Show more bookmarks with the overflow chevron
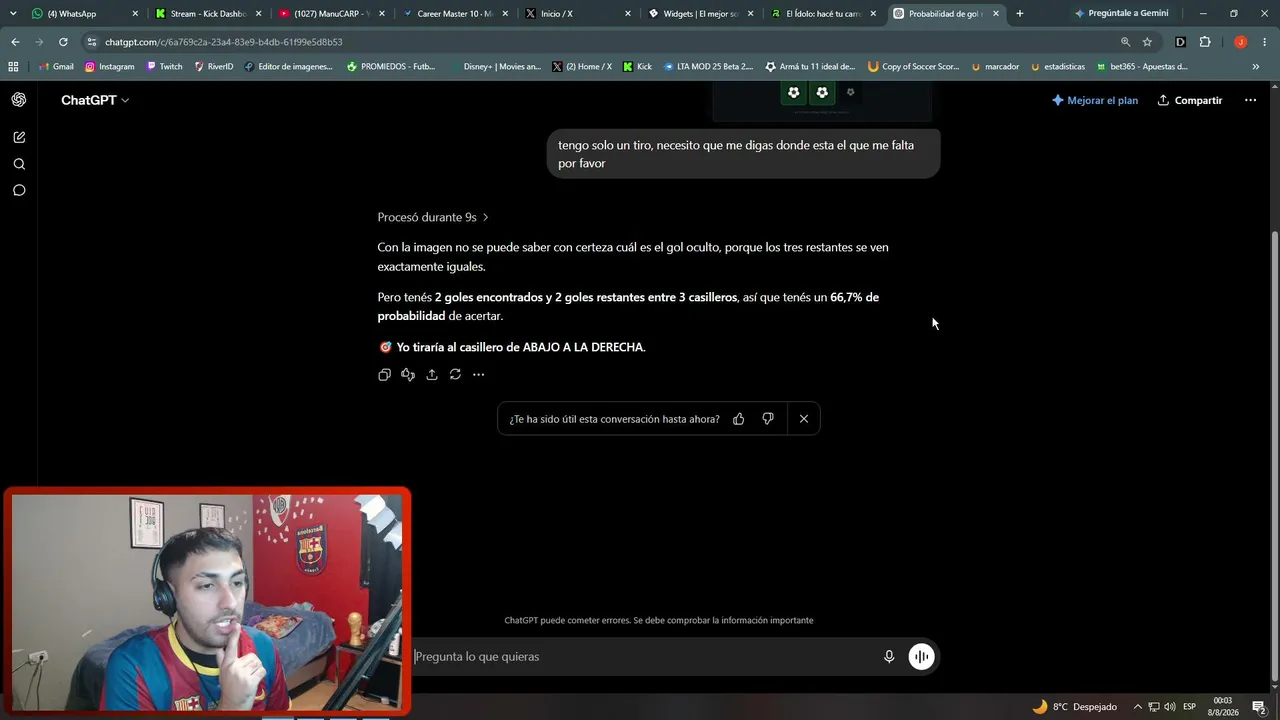The height and width of the screenshot is (720, 1280). pyautogui.click(x=1256, y=67)
